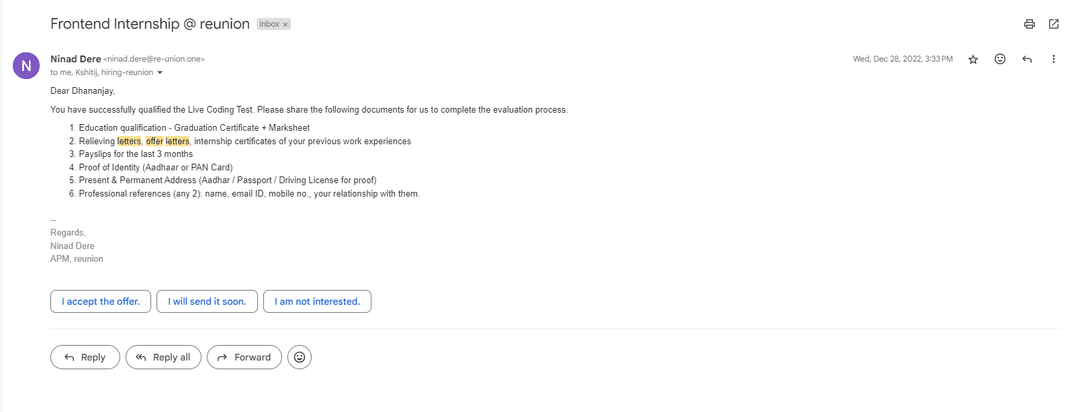Screen dimensions: 1080x412
Task: Forward this email using the Forward button
Action: pyautogui.click(x=244, y=357)
